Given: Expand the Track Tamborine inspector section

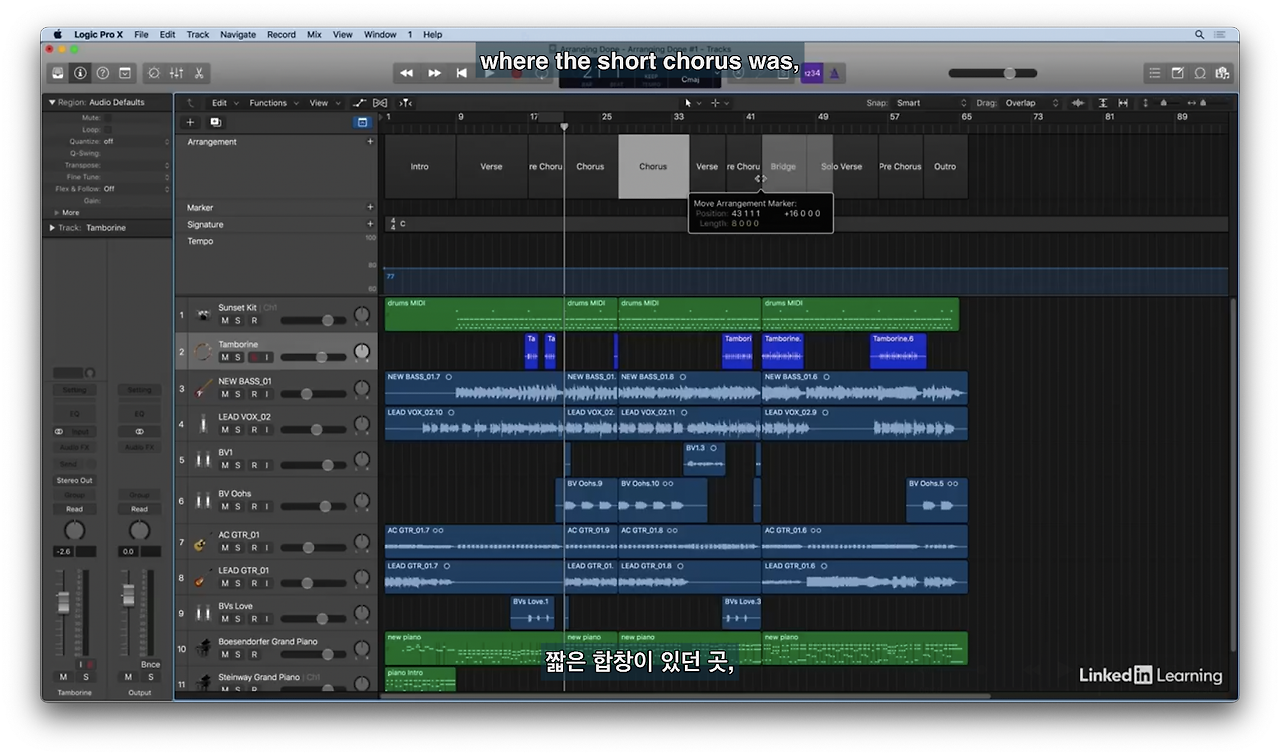Looking at the screenshot, I should pos(52,228).
